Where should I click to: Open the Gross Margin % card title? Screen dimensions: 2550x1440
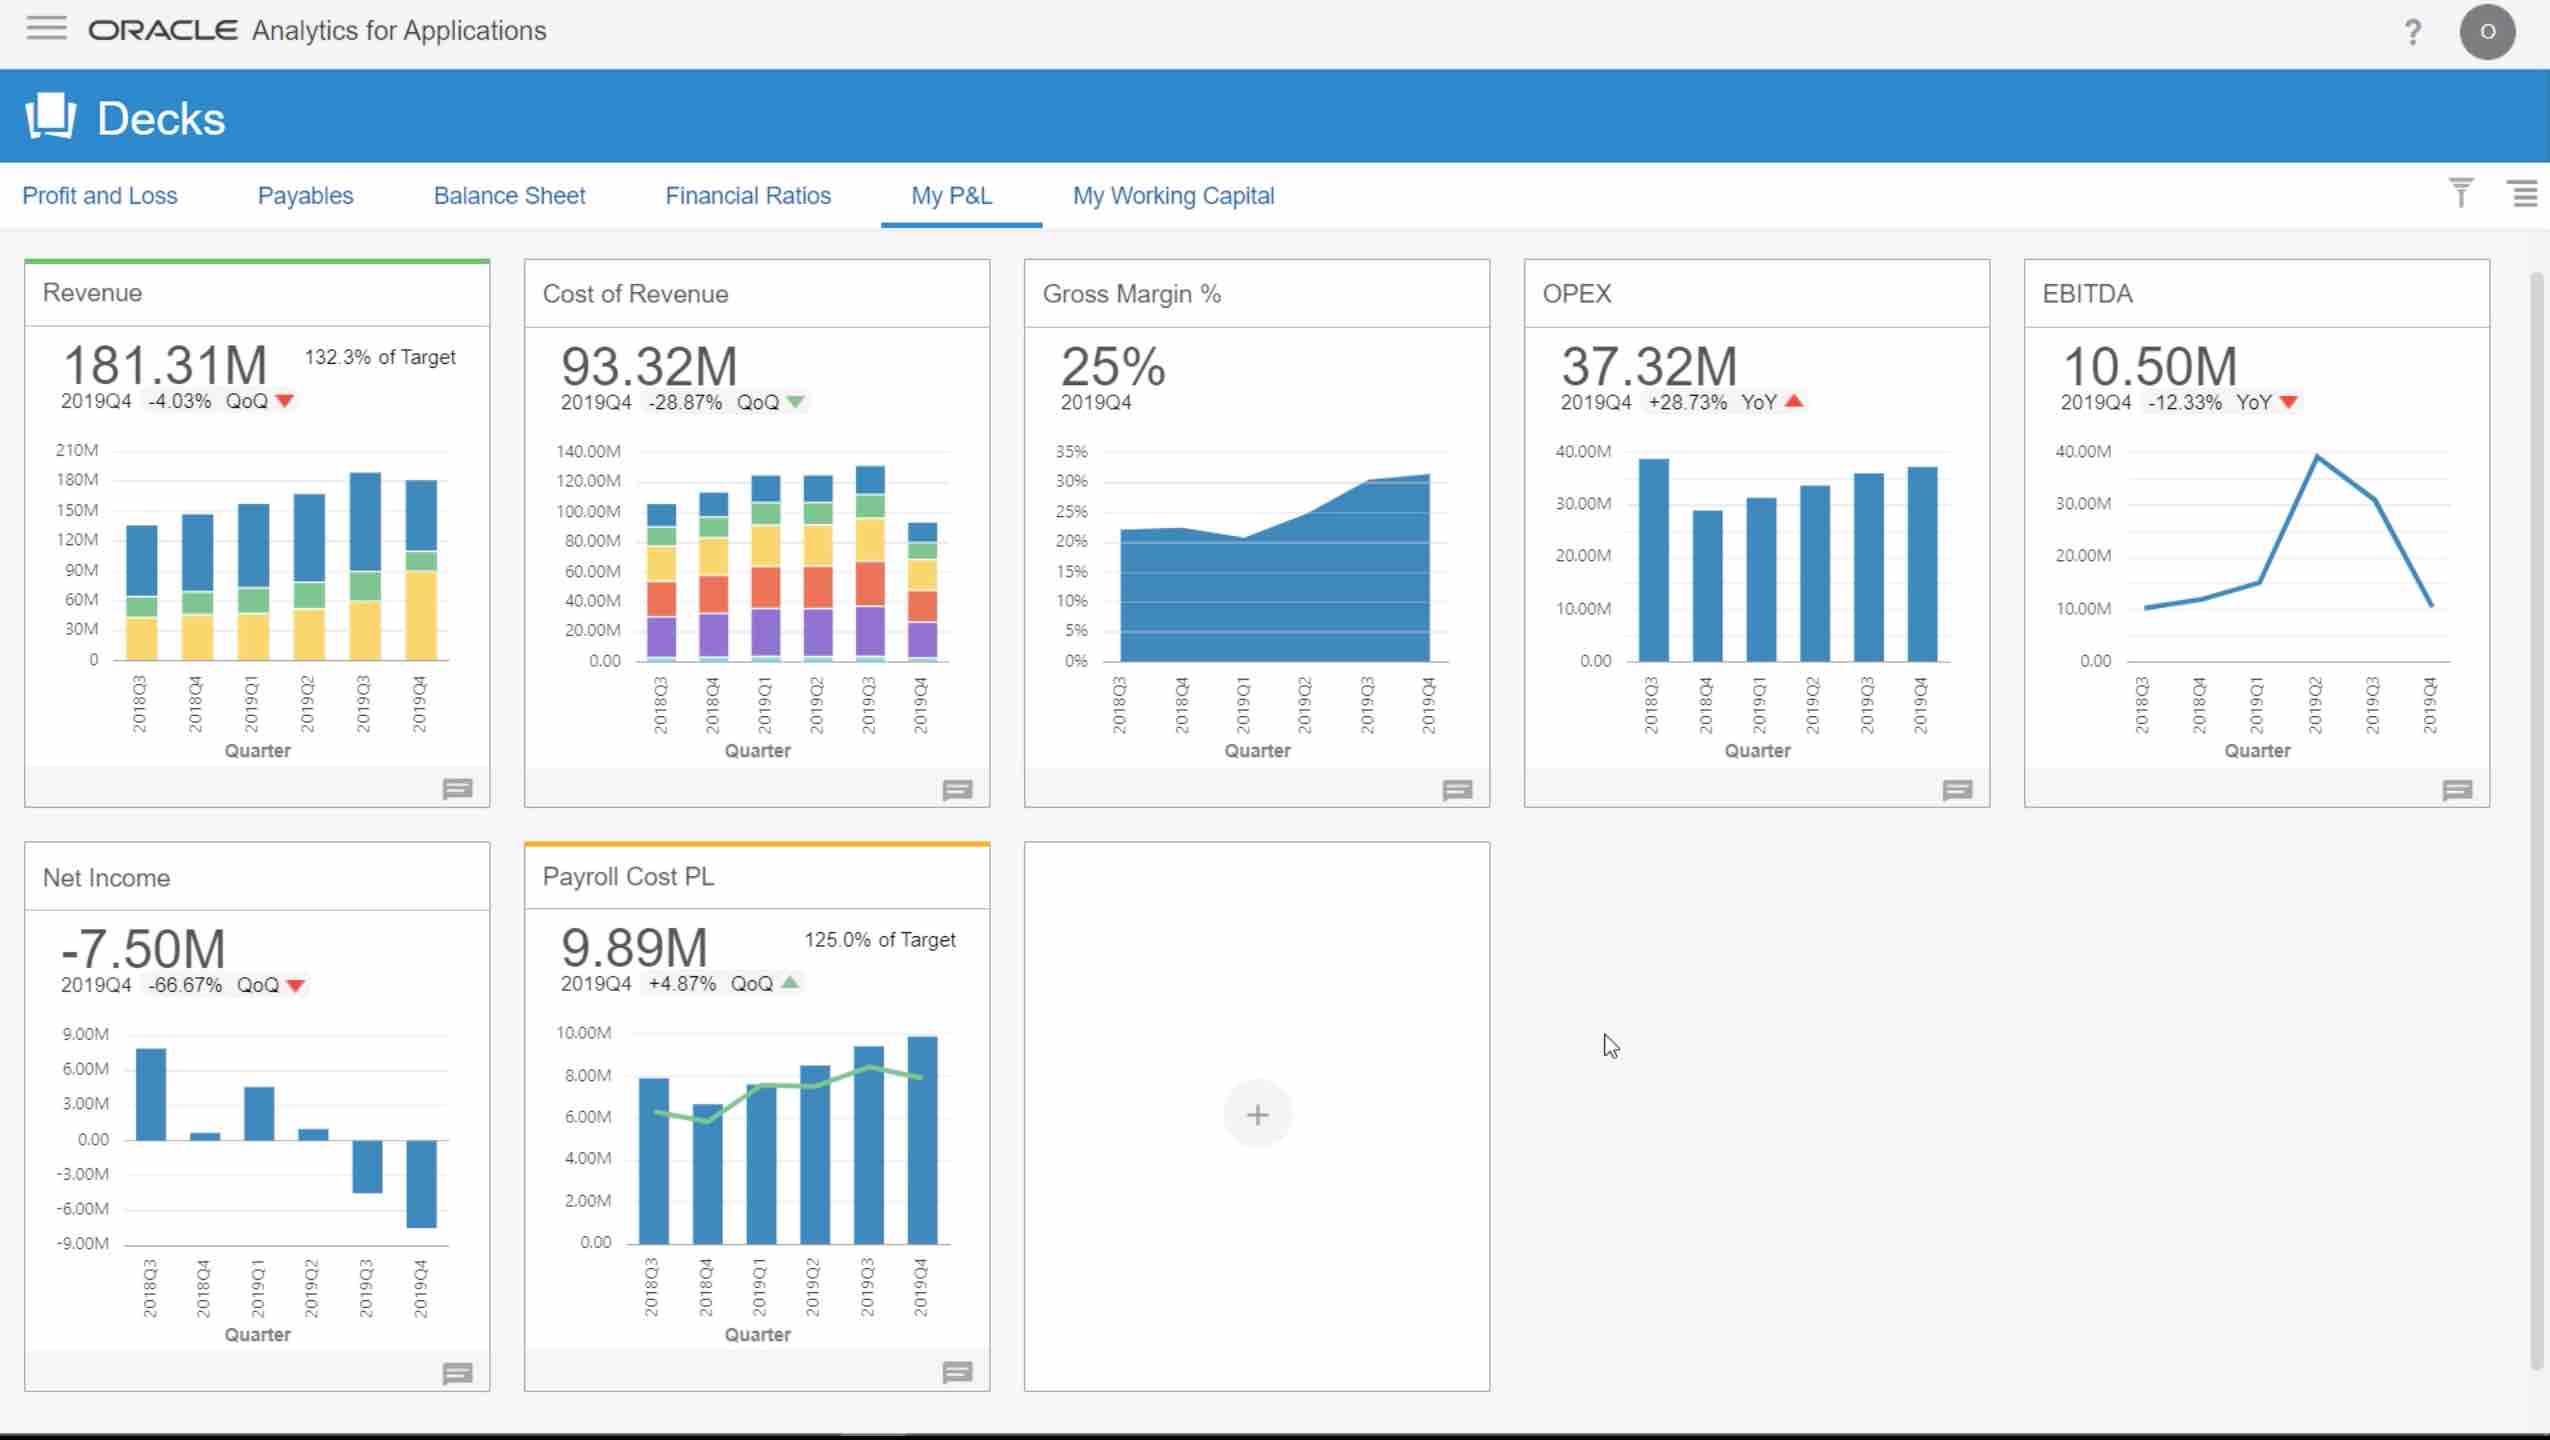click(x=1131, y=294)
